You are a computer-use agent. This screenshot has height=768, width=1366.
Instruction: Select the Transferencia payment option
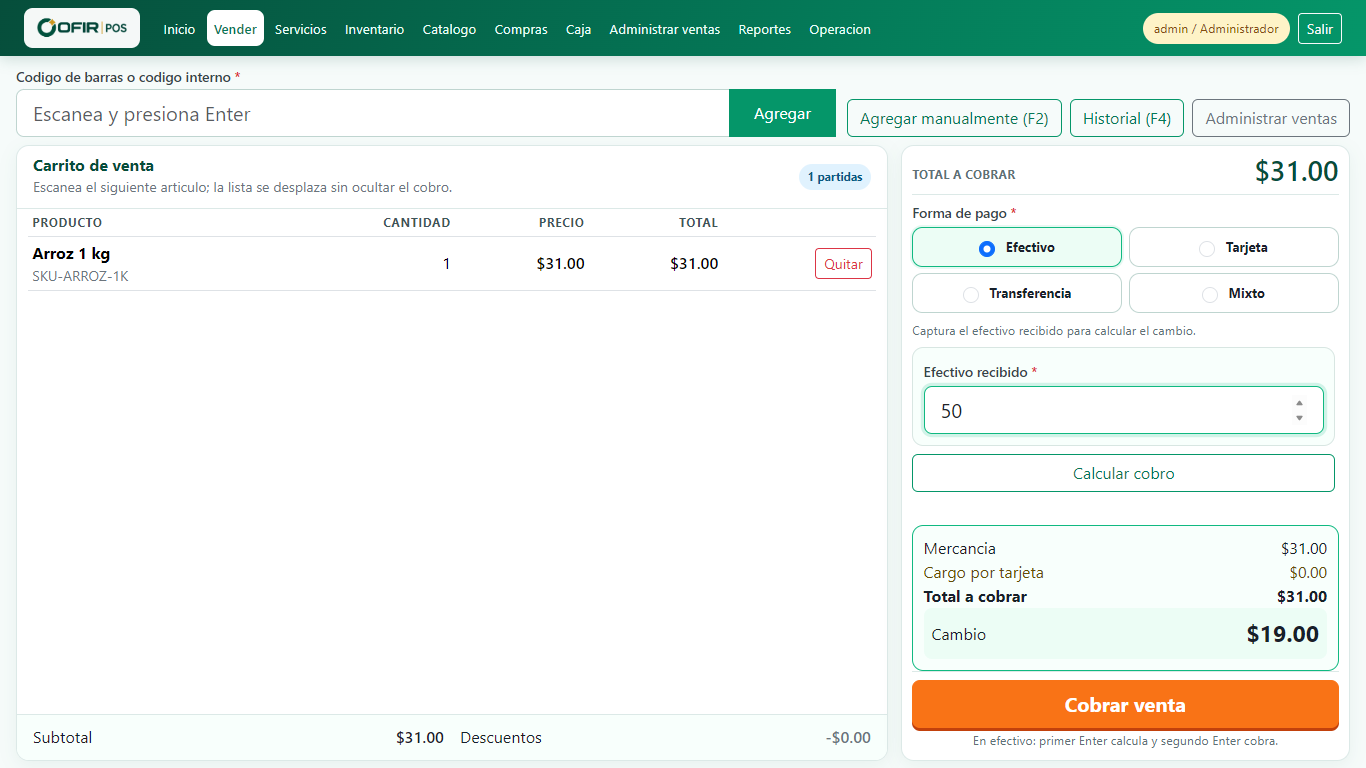click(x=1017, y=293)
